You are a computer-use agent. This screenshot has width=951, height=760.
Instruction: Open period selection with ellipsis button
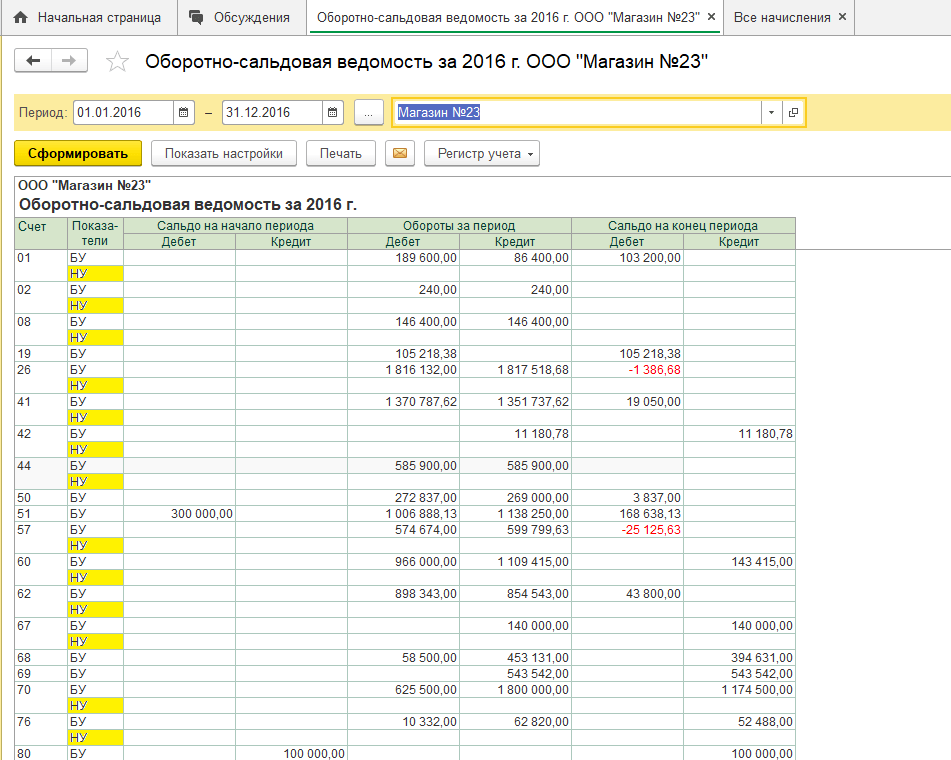pos(368,113)
